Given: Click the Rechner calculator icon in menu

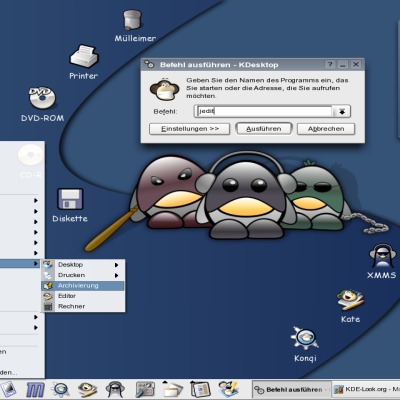Looking at the screenshot, I should [48, 306].
